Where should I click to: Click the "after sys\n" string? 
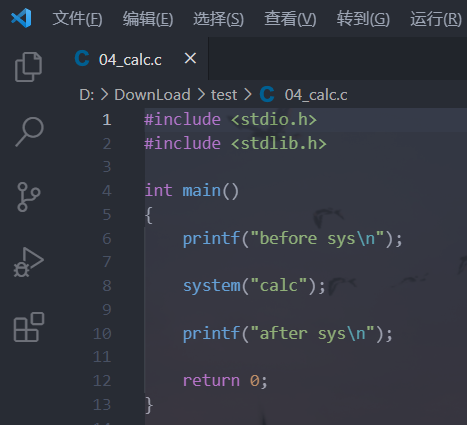[313, 333]
